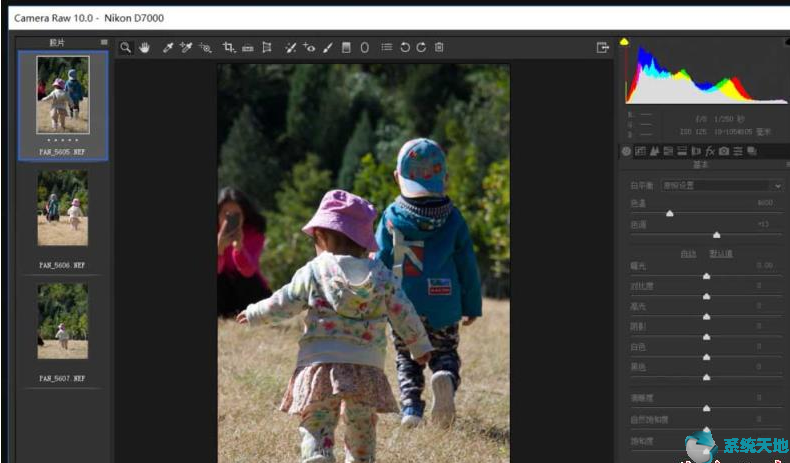Click the color temperature slider handle
790x463 pixels.
click(669, 214)
